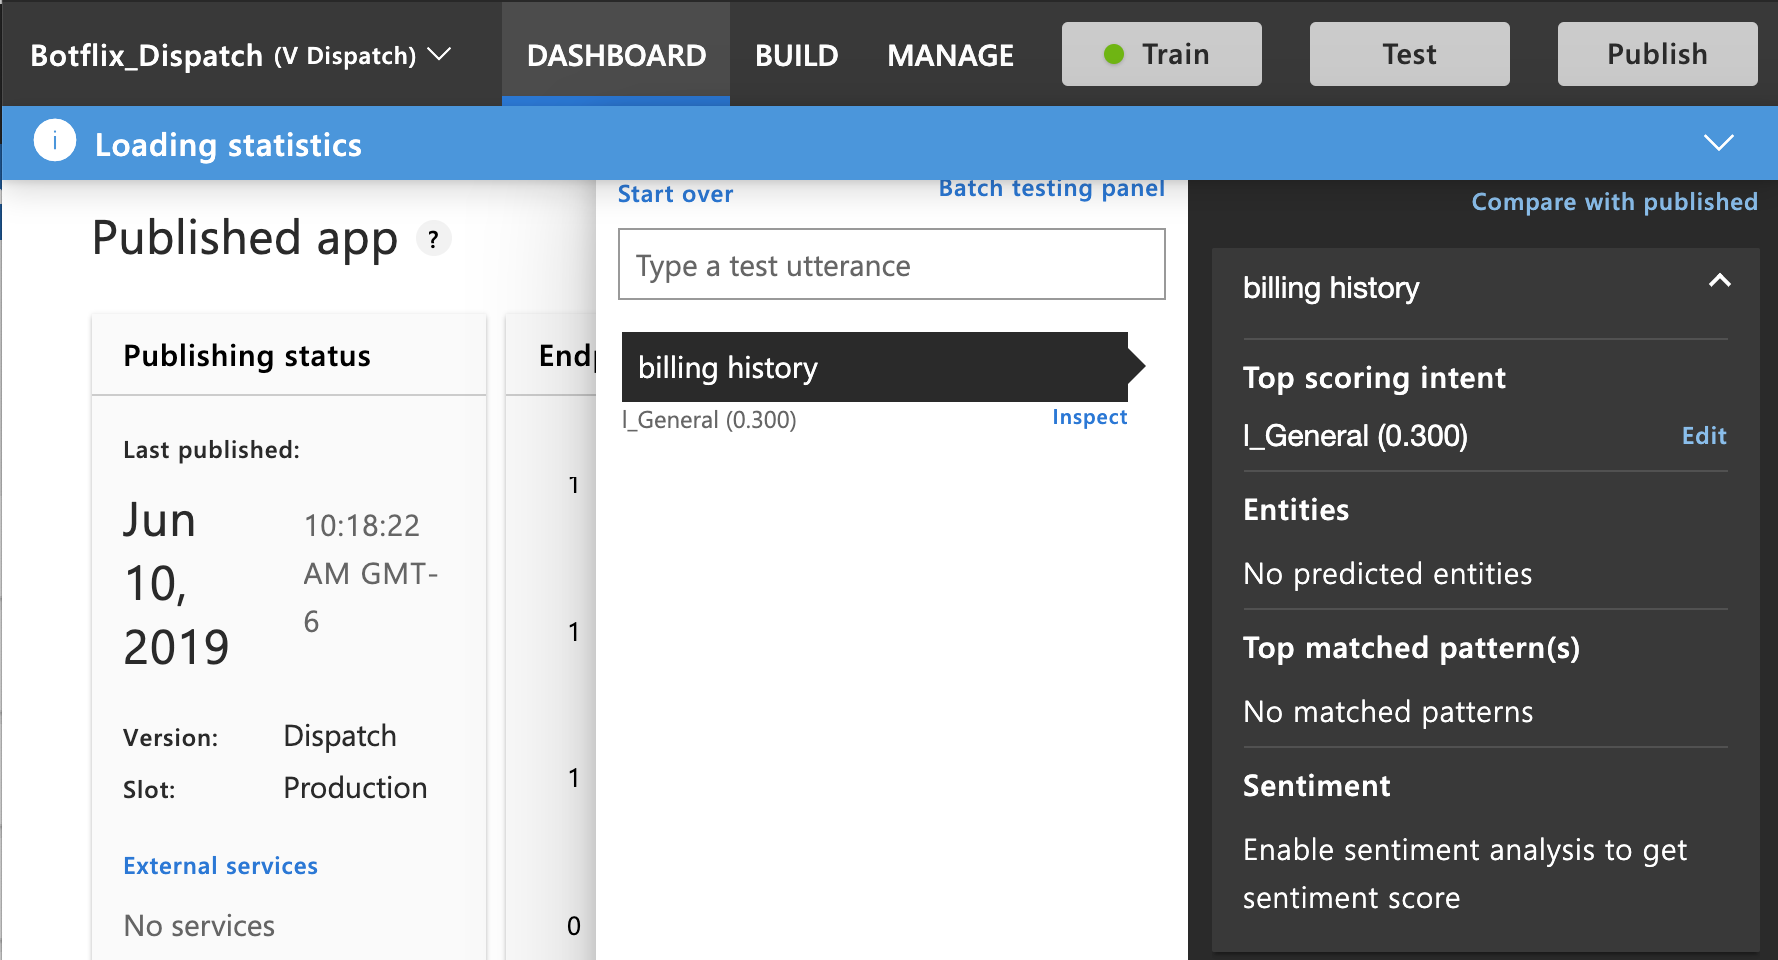This screenshot has width=1778, height=960.
Task: Open the Batch testing panel
Action: [1051, 188]
